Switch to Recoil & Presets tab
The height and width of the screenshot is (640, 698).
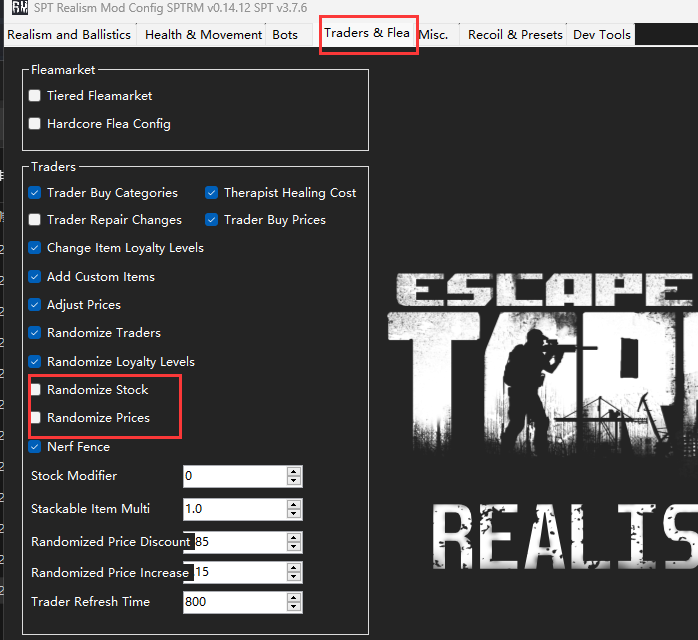point(515,35)
